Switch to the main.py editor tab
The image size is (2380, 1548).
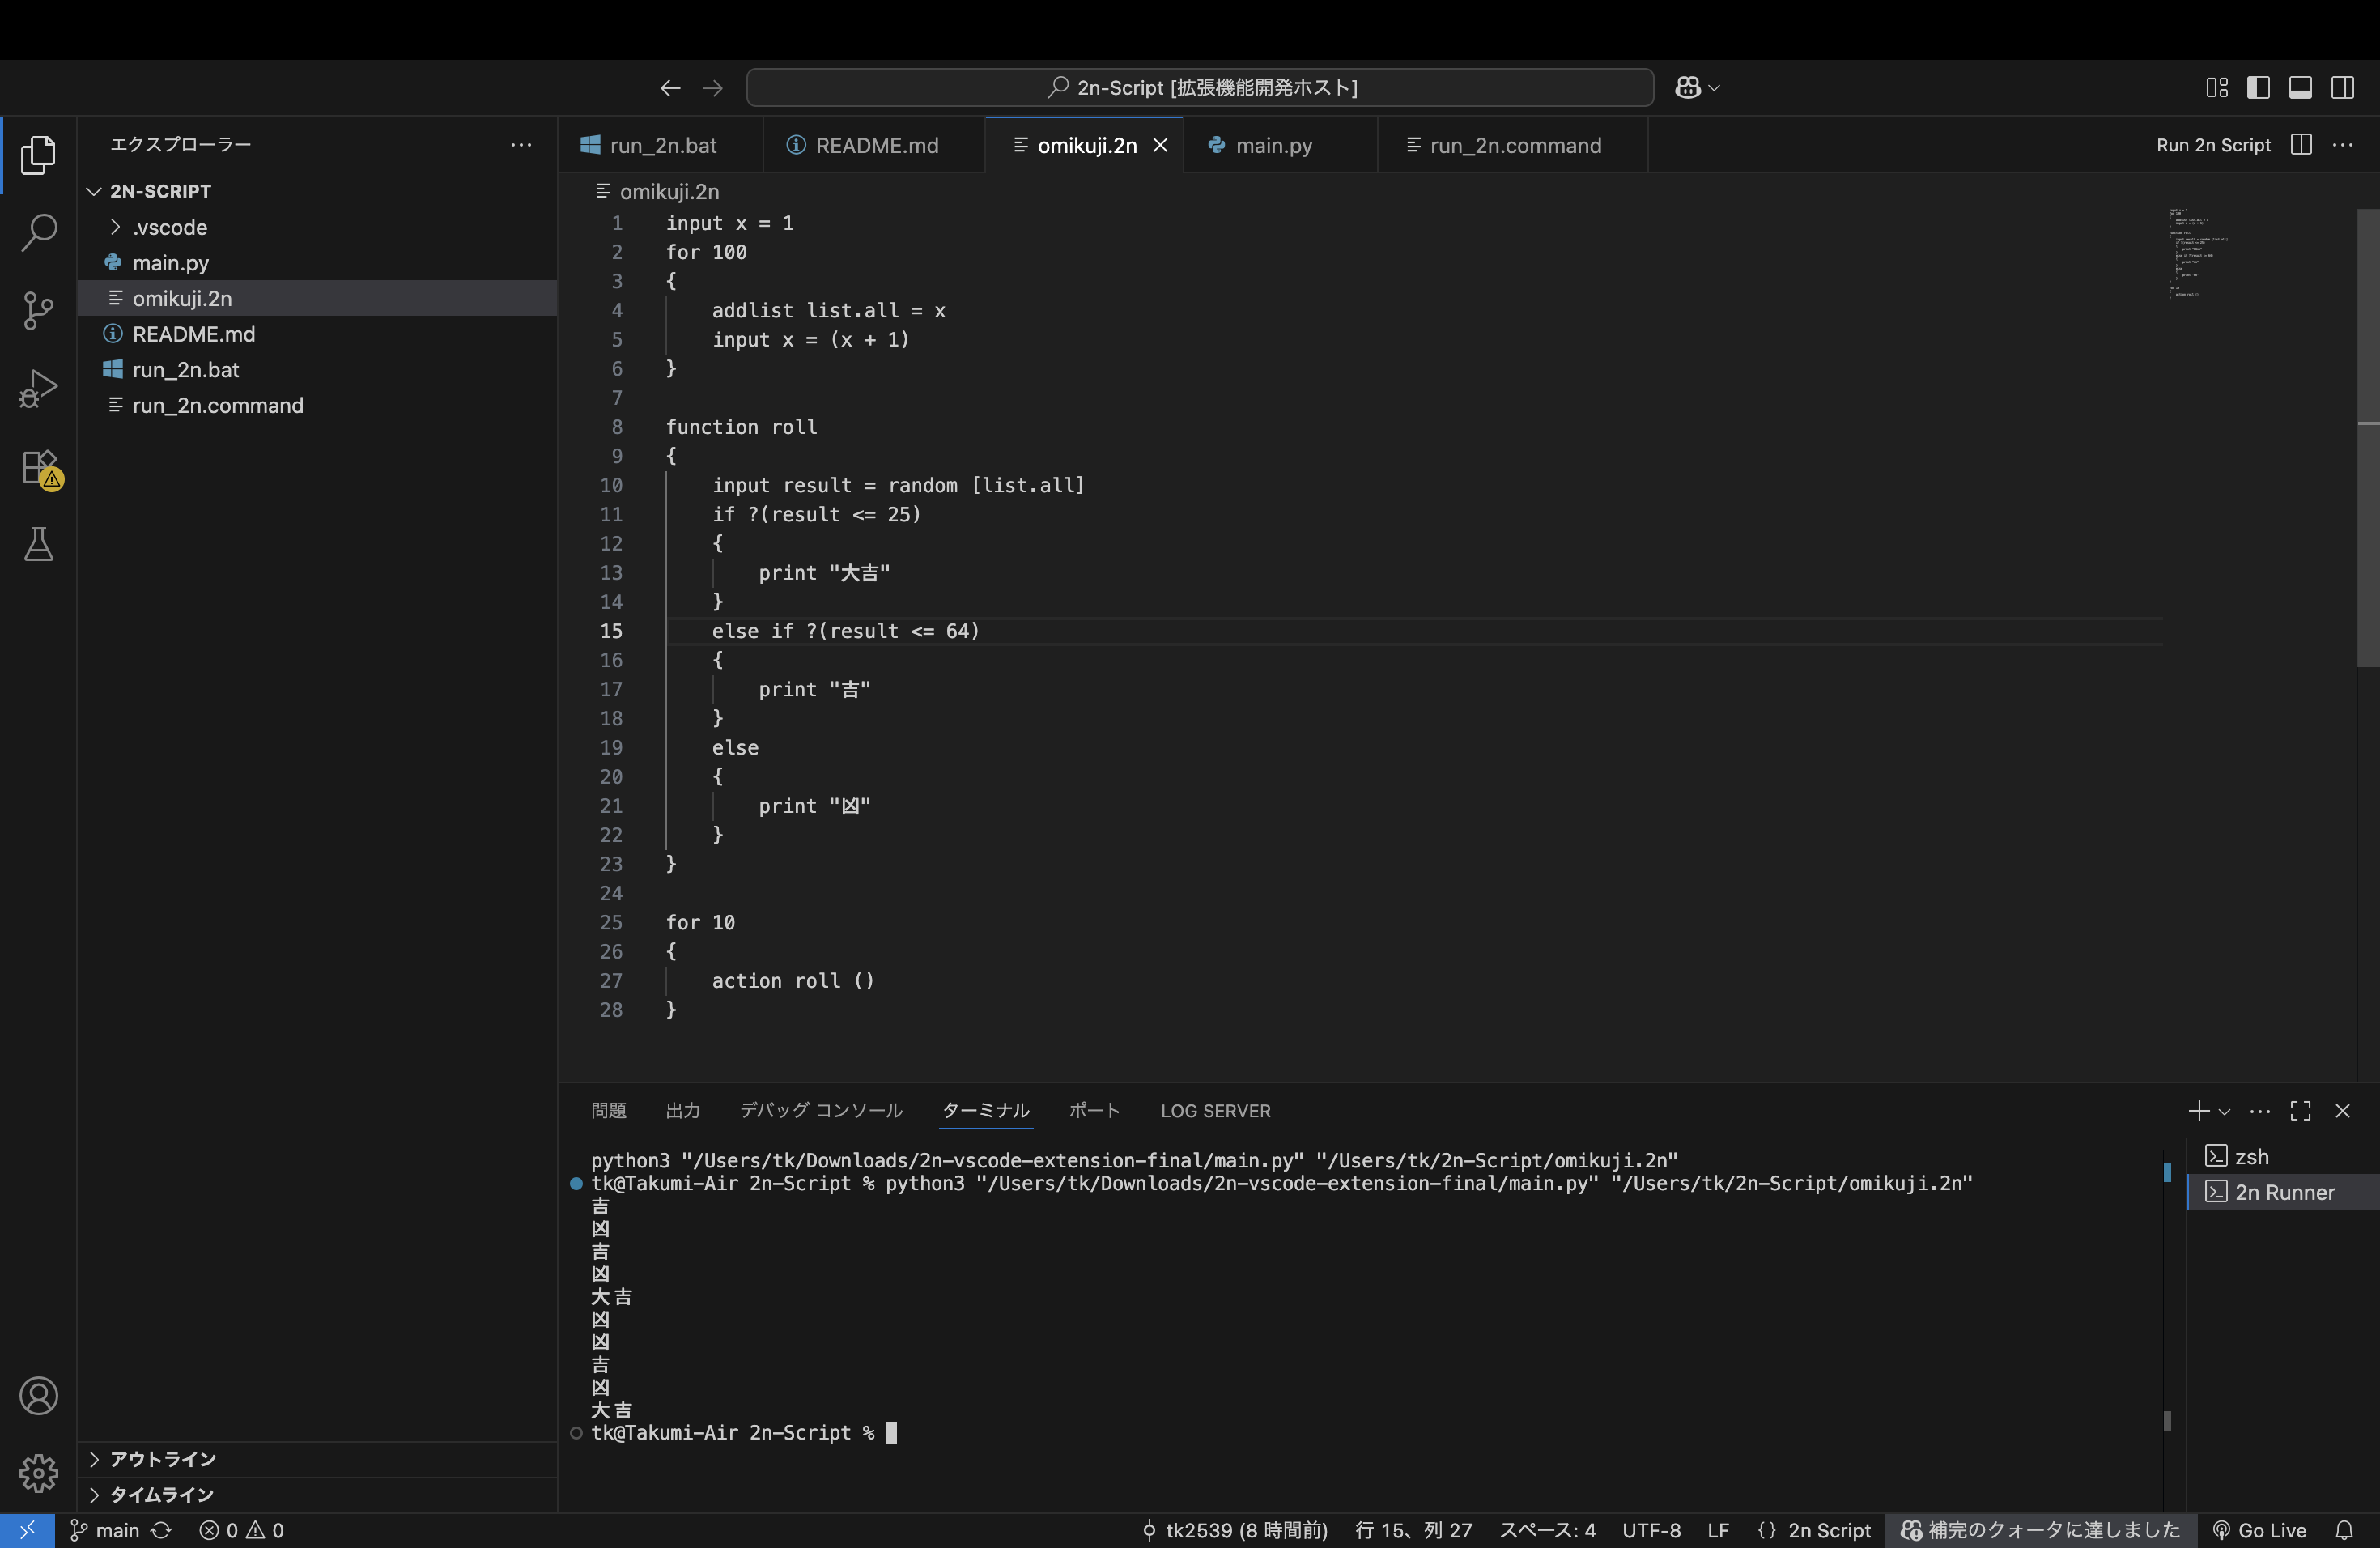[1273, 146]
